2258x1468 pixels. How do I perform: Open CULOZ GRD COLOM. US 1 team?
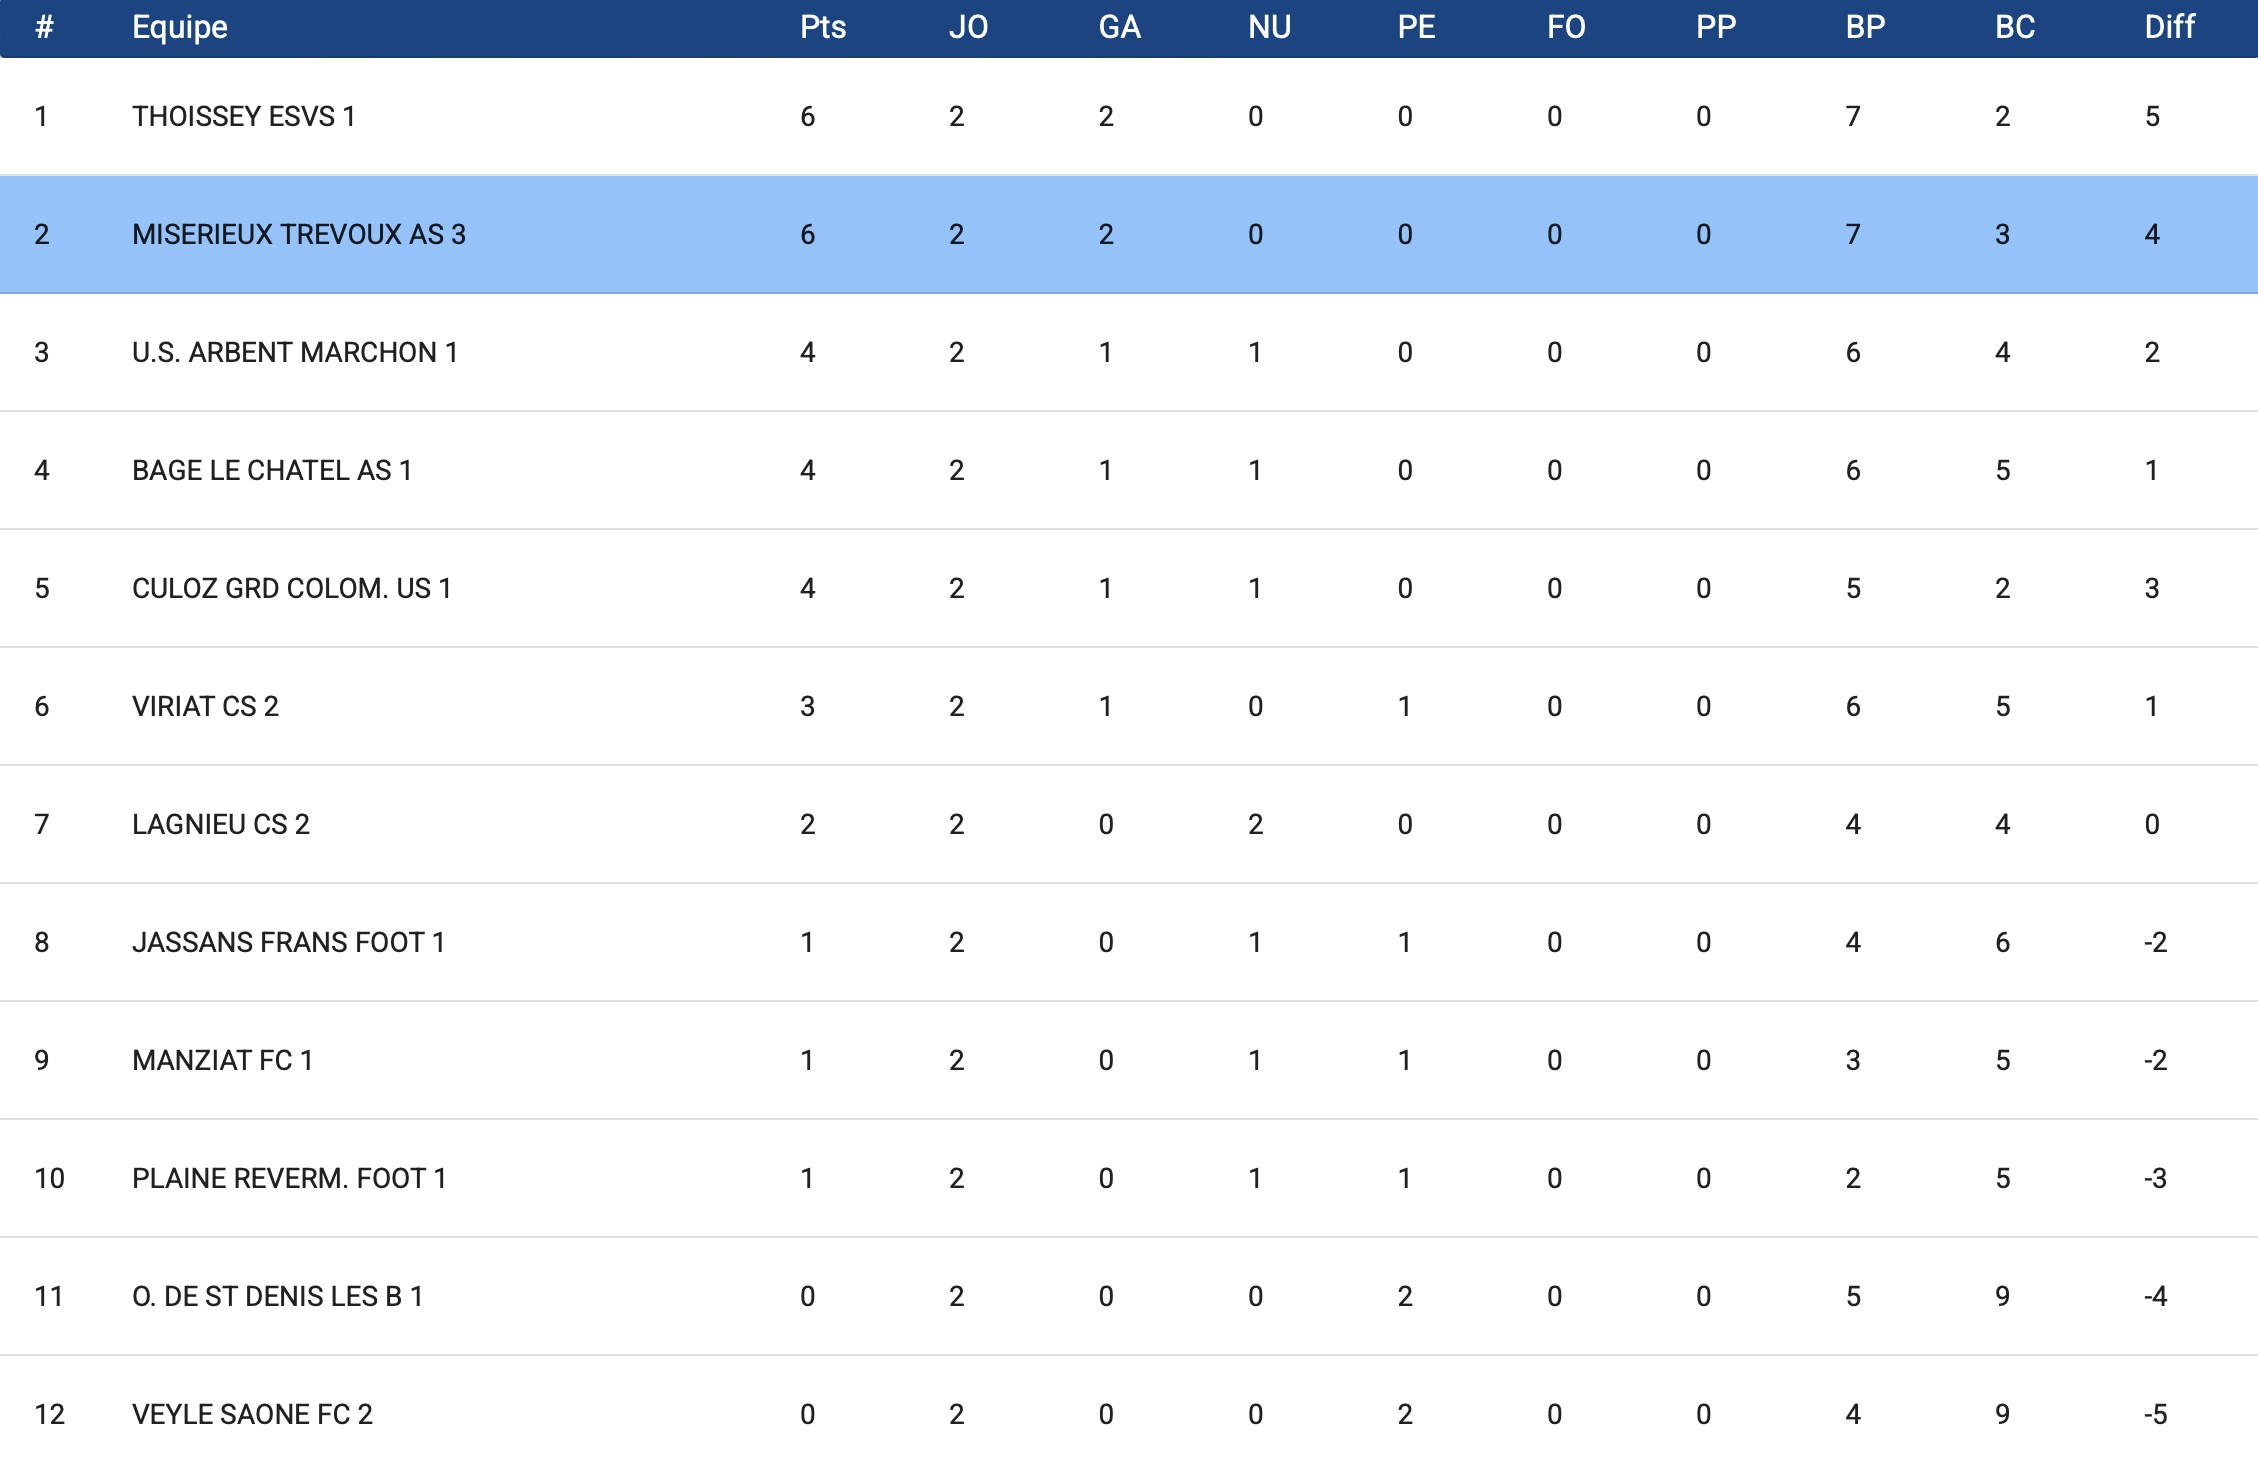click(291, 589)
